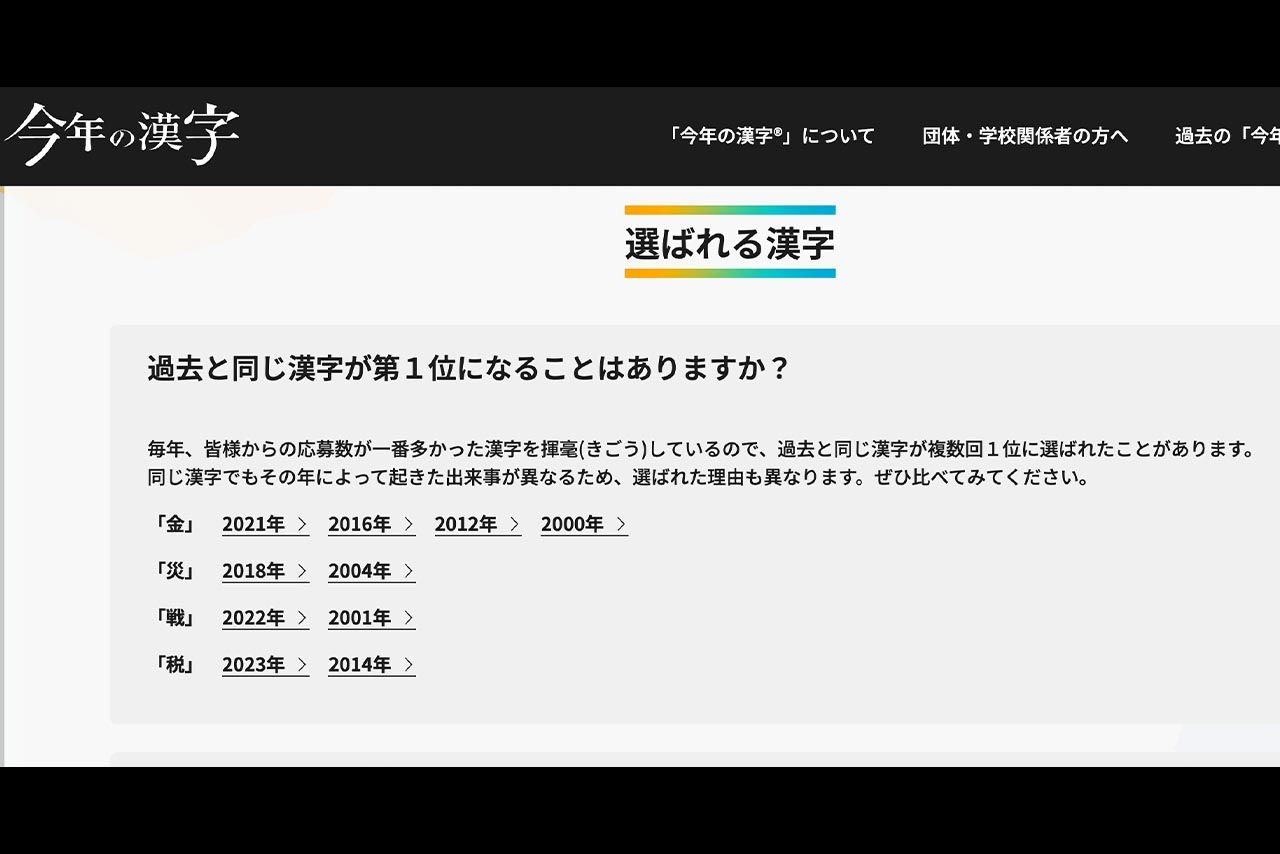Click the arrow icon beside 2022年 under 「戦」
Image resolution: width=1280 pixels, height=854 pixels.
(303, 618)
